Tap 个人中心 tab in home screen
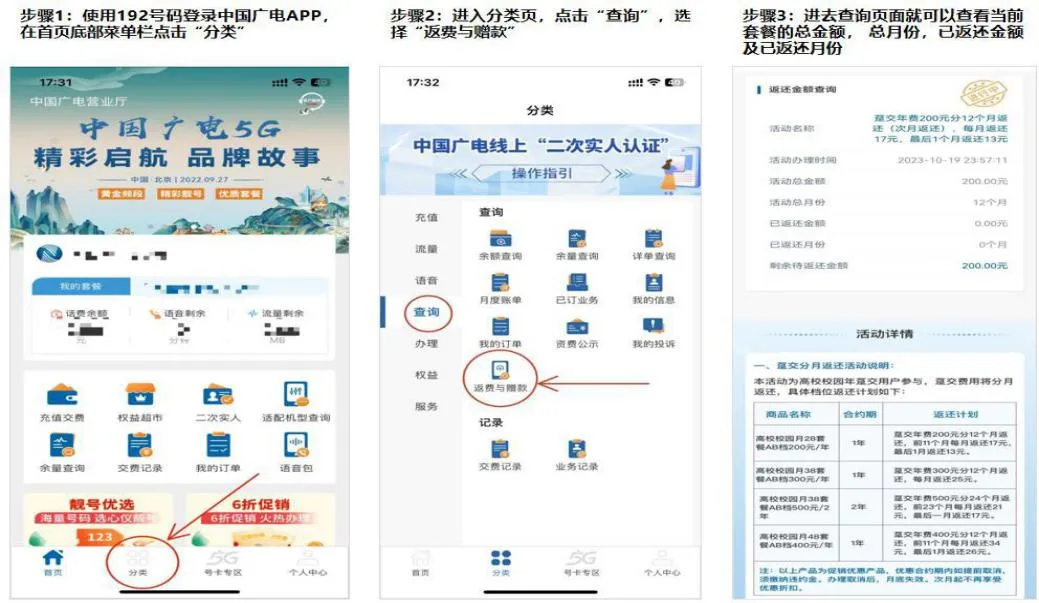The width and height of the screenshot is (1039, 603). coord(307,563)
